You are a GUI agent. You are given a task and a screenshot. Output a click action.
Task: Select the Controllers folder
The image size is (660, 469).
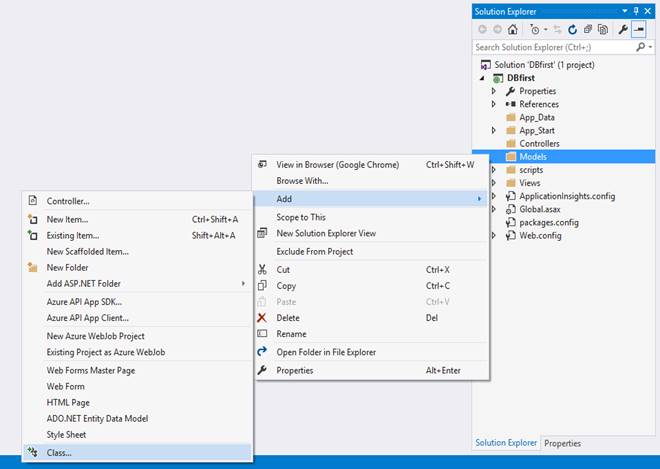click(539, 144)
